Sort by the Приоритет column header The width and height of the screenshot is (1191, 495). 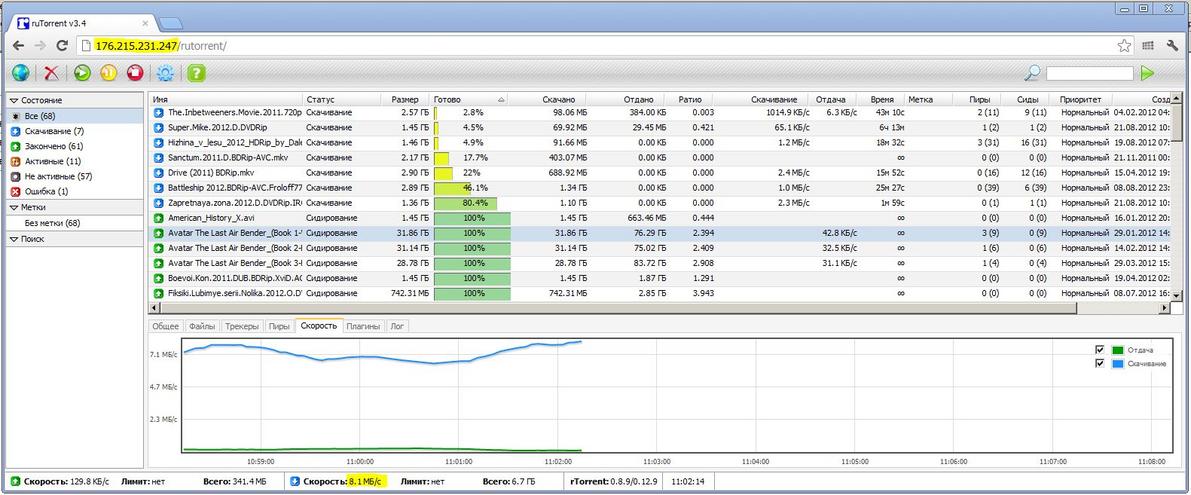click(1079, 99)
